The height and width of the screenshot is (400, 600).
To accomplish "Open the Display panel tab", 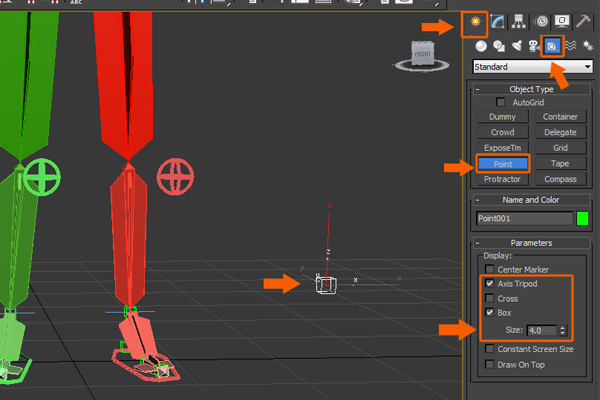I will coord(562,21).
